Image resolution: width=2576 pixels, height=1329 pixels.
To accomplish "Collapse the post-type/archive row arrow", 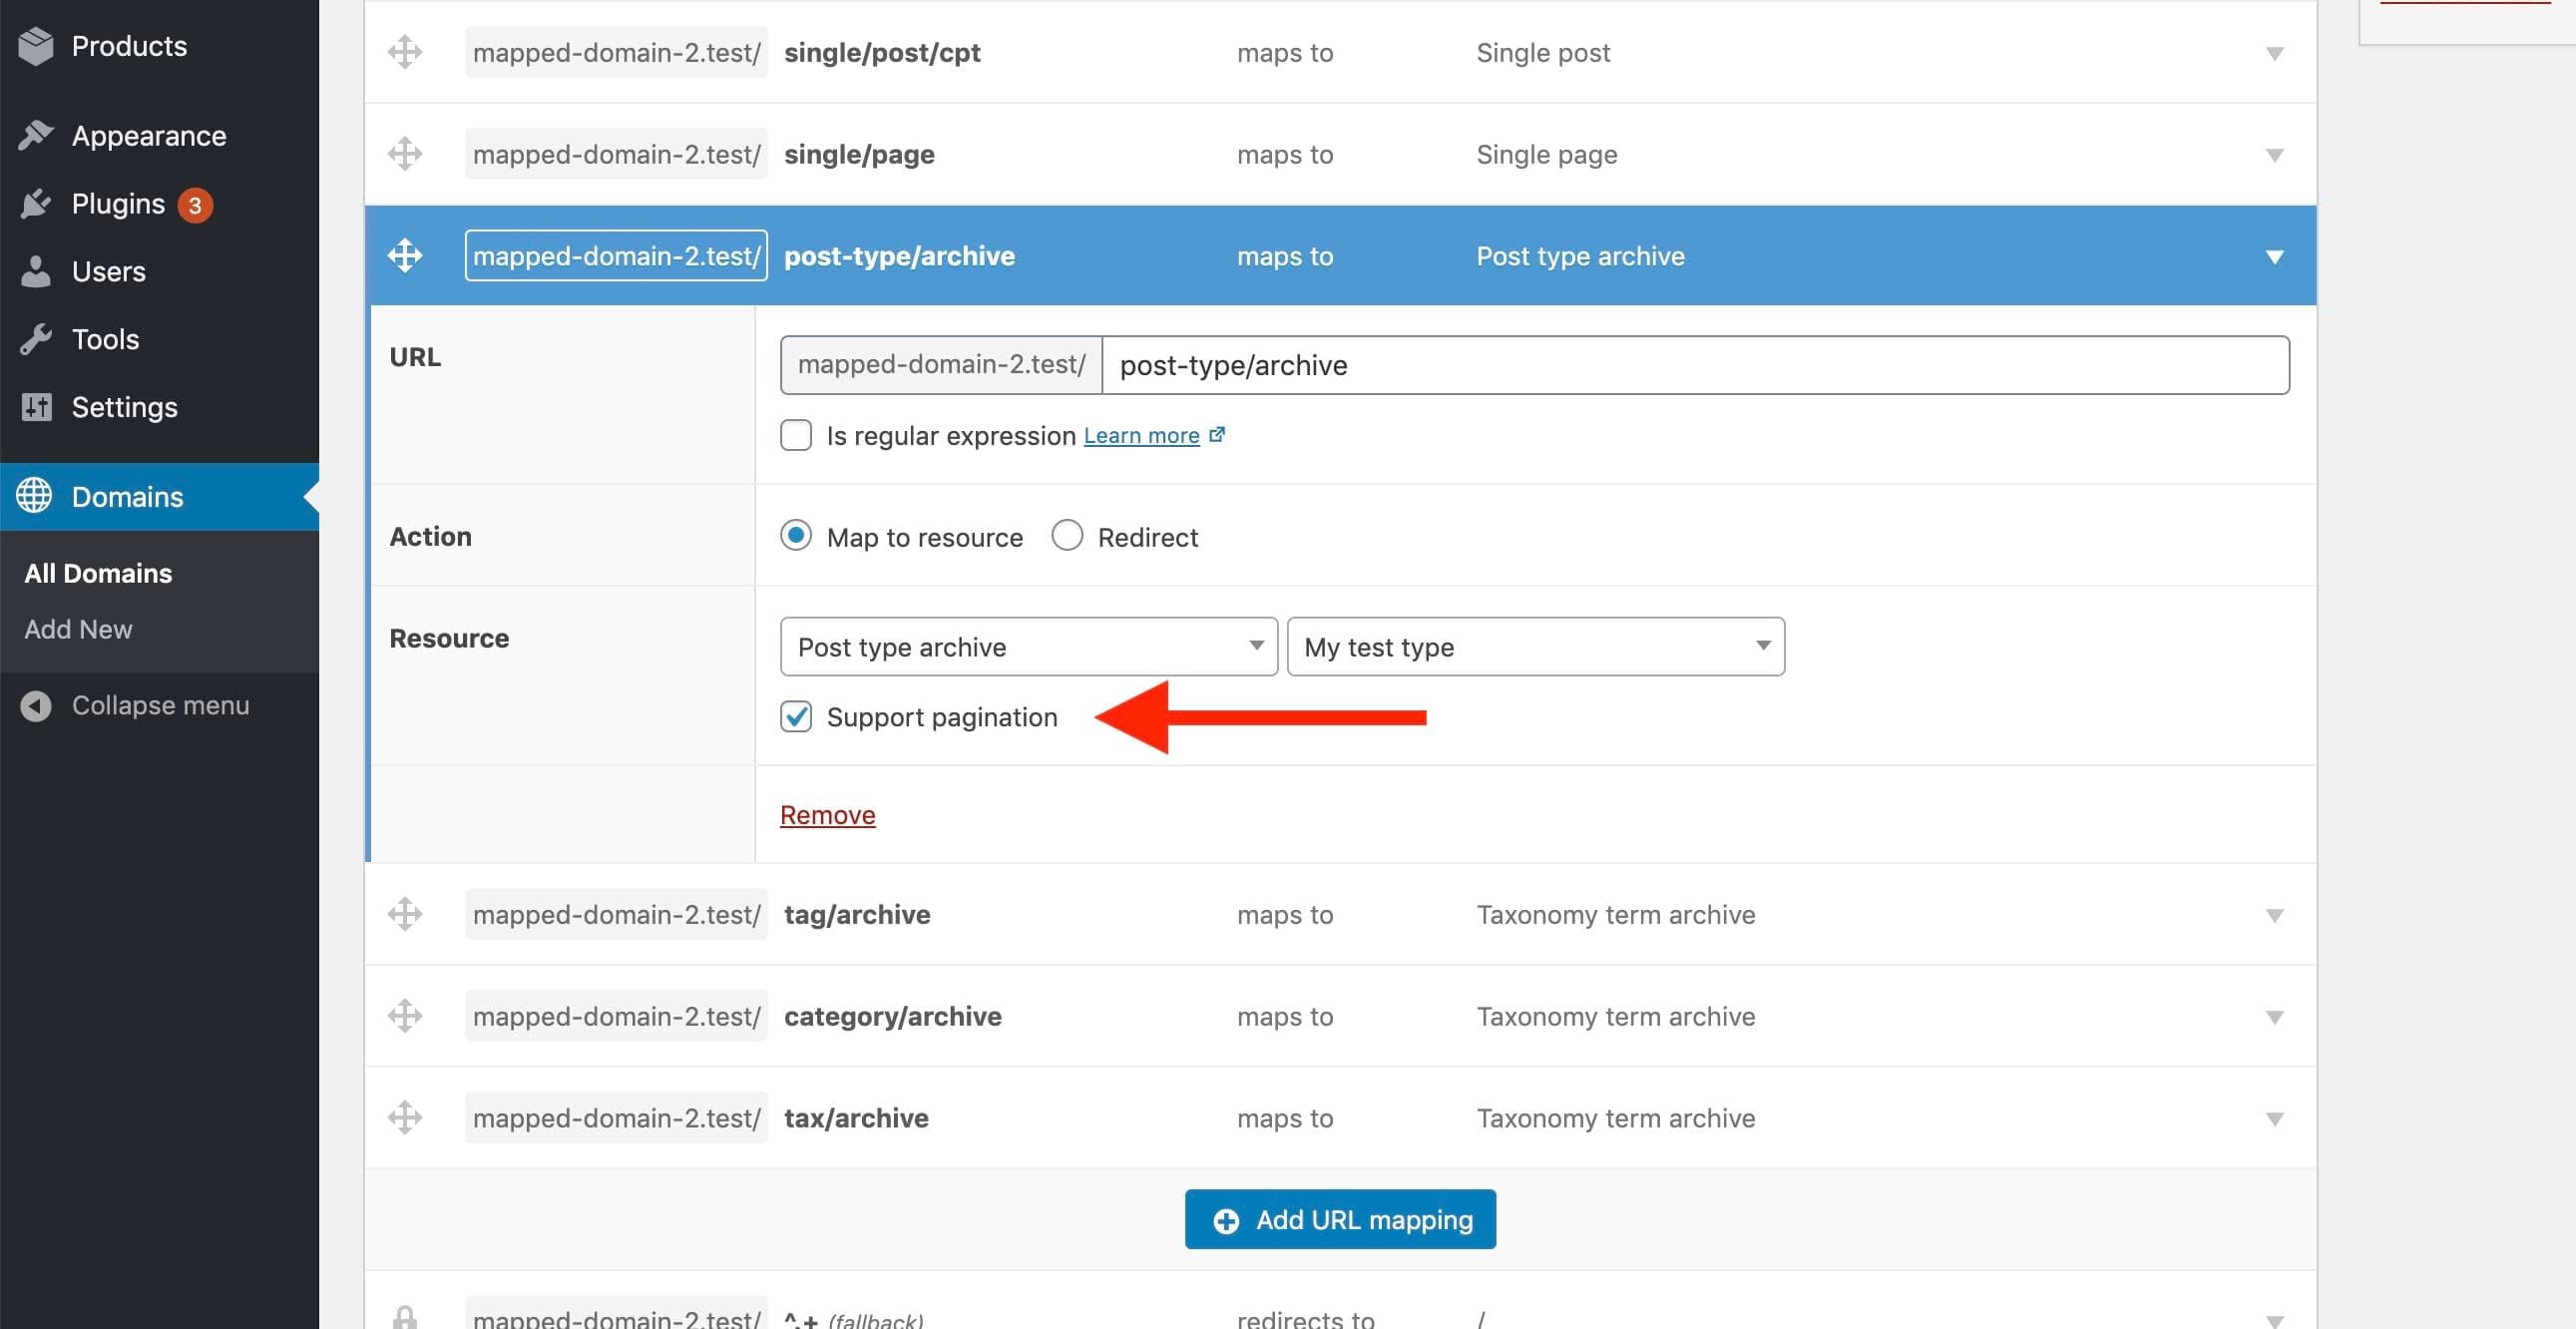I will coord(2274,257).
